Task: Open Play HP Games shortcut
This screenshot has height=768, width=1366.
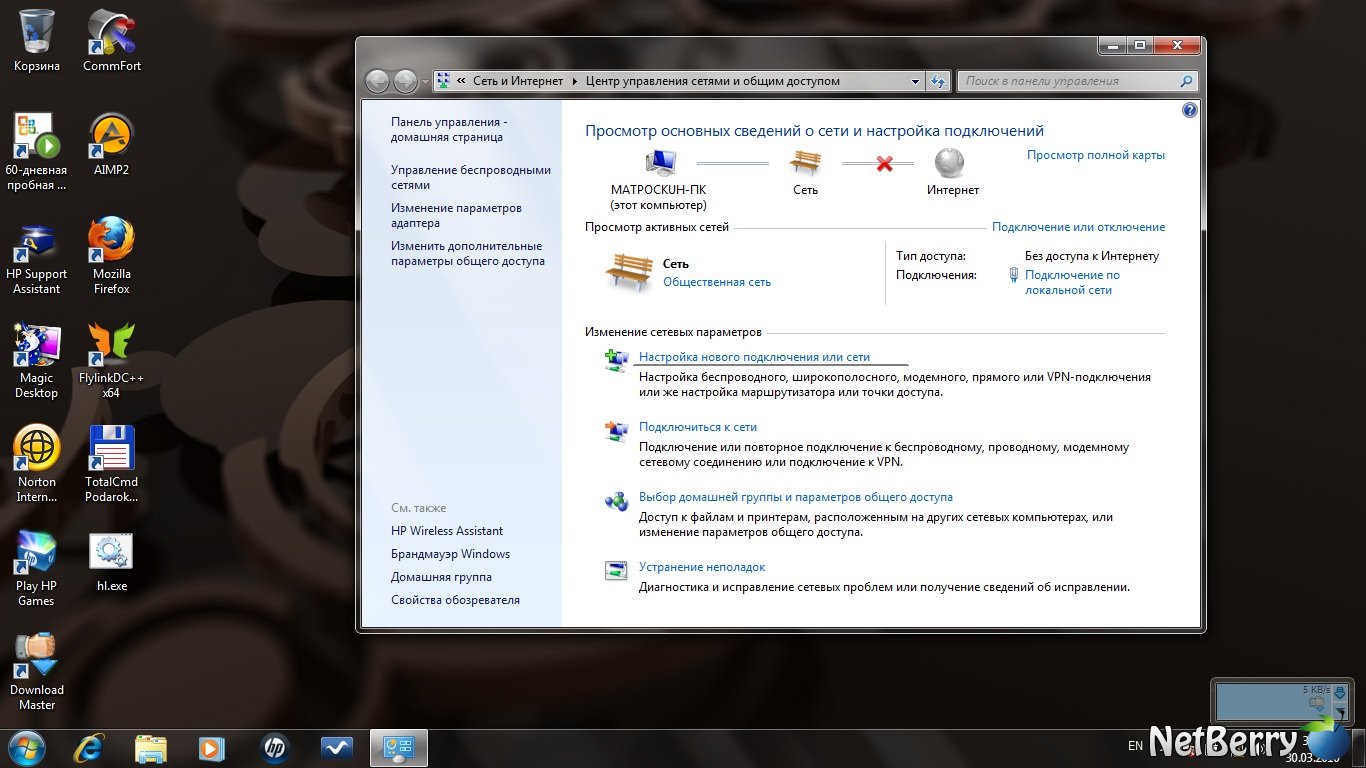Action: point(36,567)
